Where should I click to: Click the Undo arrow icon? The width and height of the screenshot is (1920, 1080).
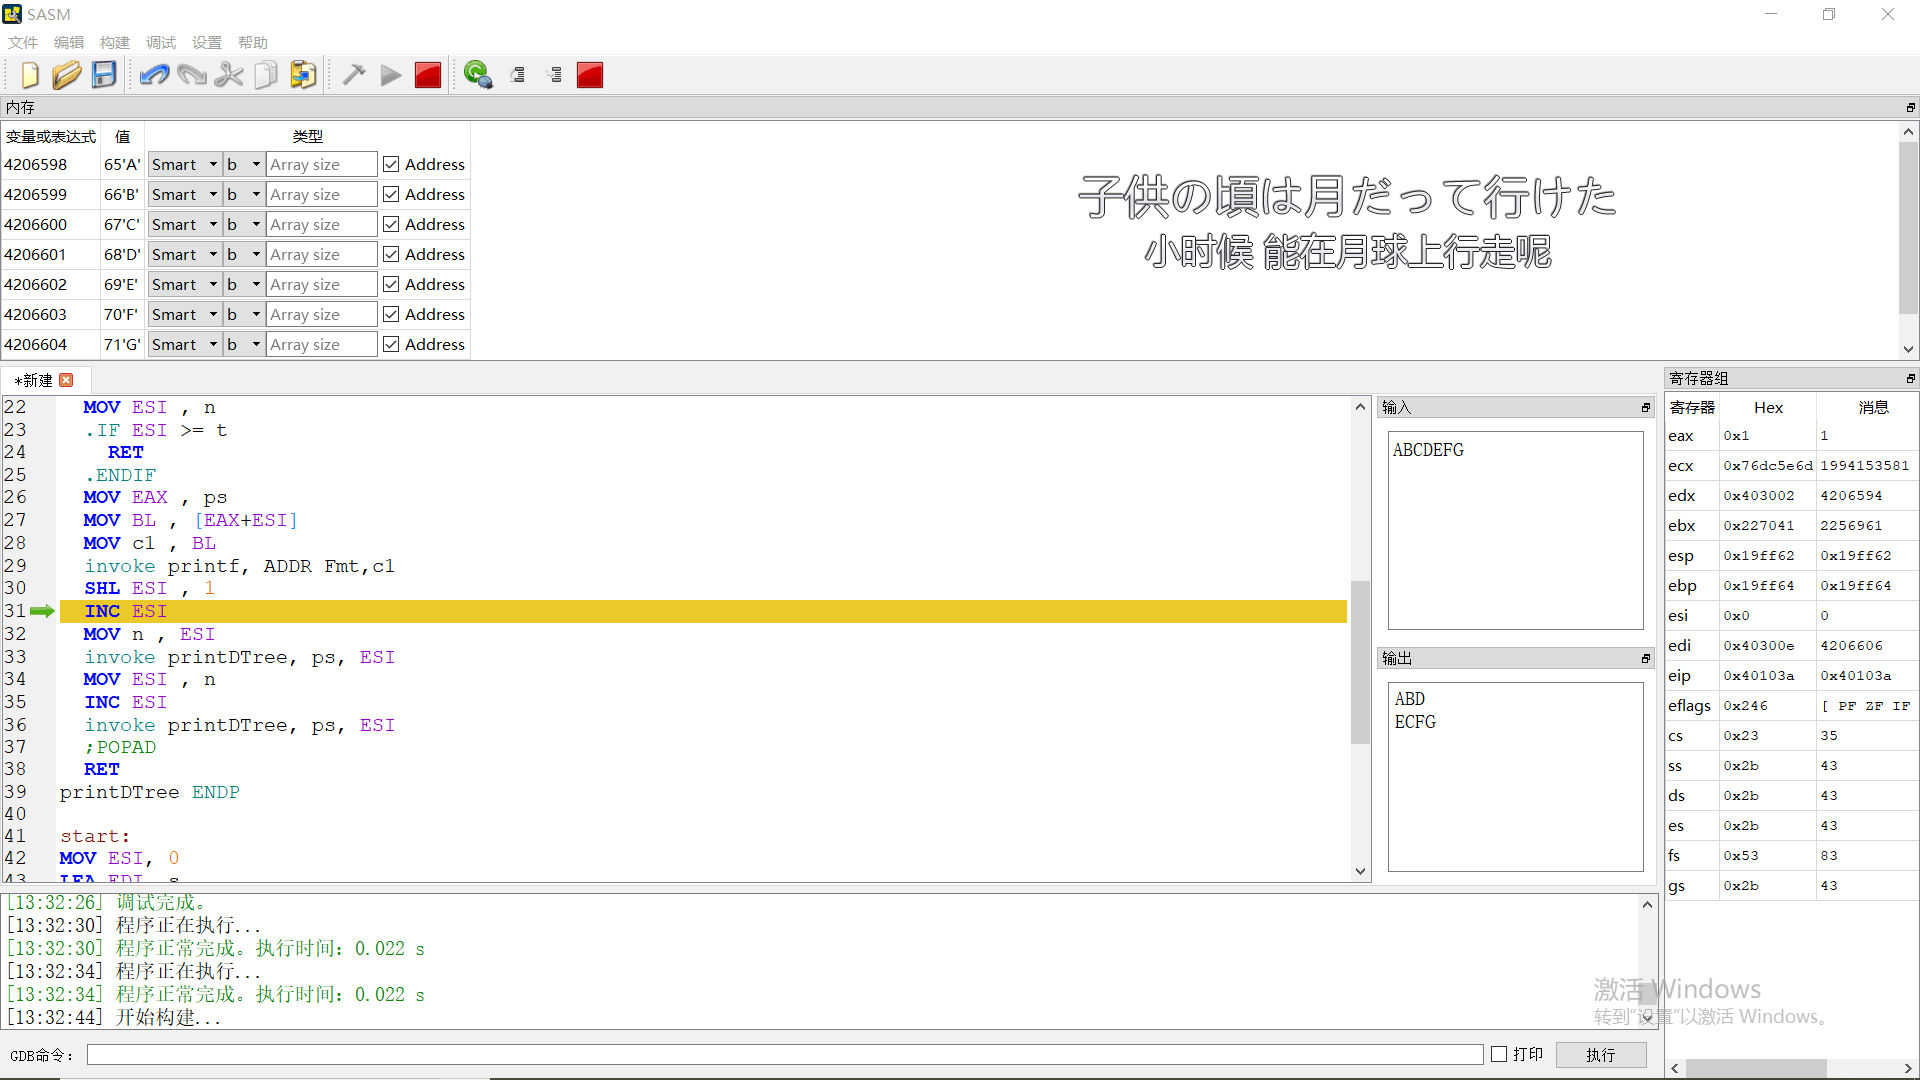click(x=154, y=75)
